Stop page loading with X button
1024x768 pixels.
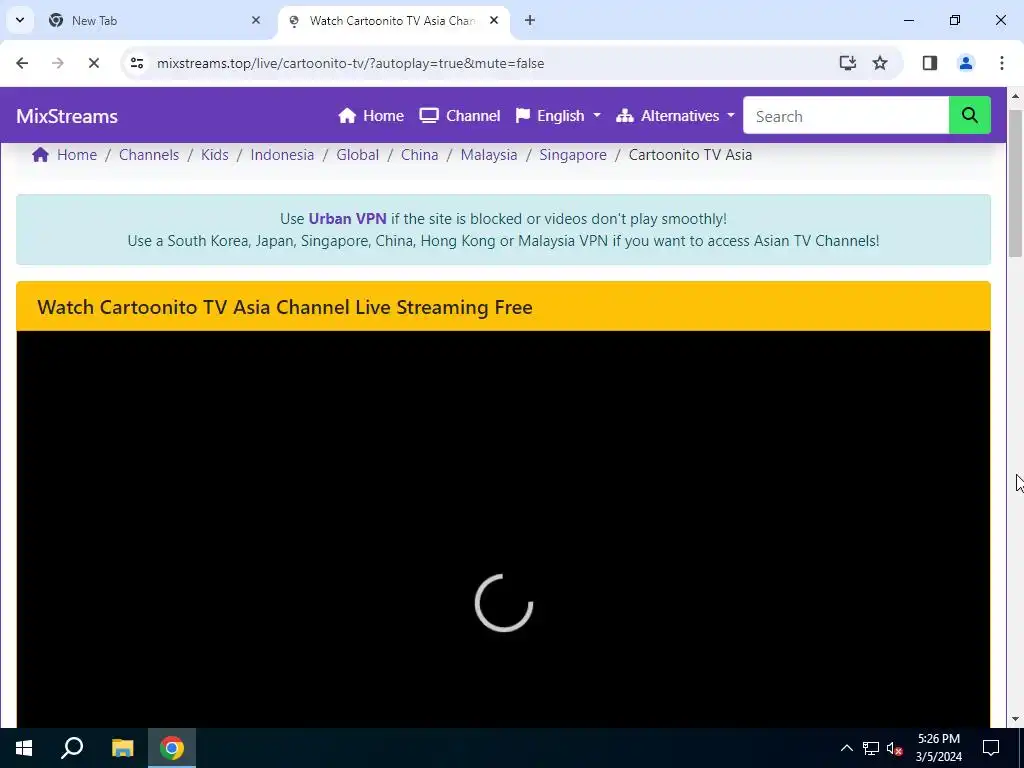(93, 63)
